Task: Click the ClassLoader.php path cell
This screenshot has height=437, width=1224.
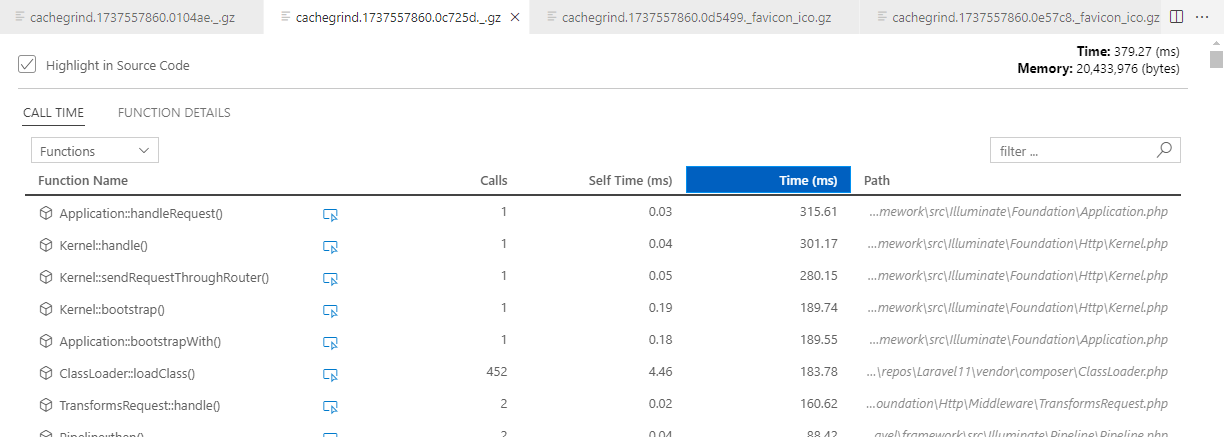Action: (x=1018, y=372)
